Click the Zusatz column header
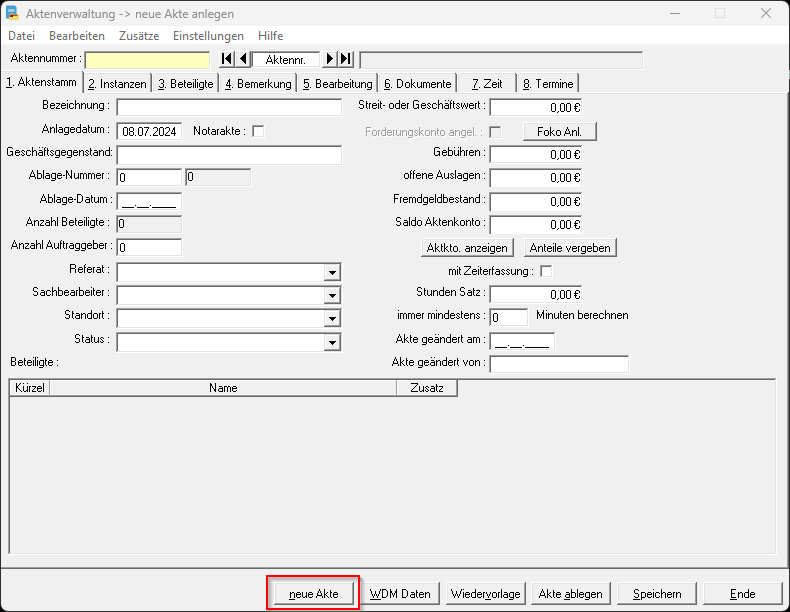This screenshot has height=612, width=790. click(427, 388)
